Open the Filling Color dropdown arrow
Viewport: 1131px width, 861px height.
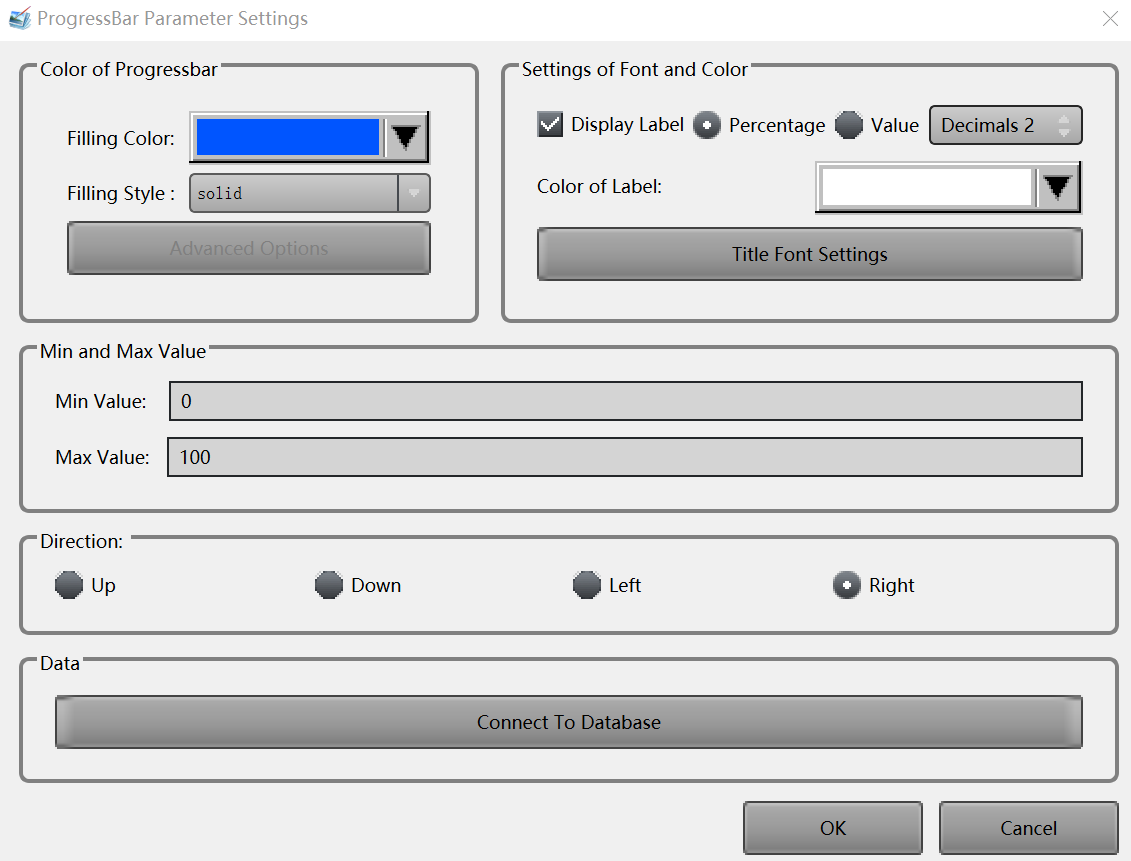point(406,137)
